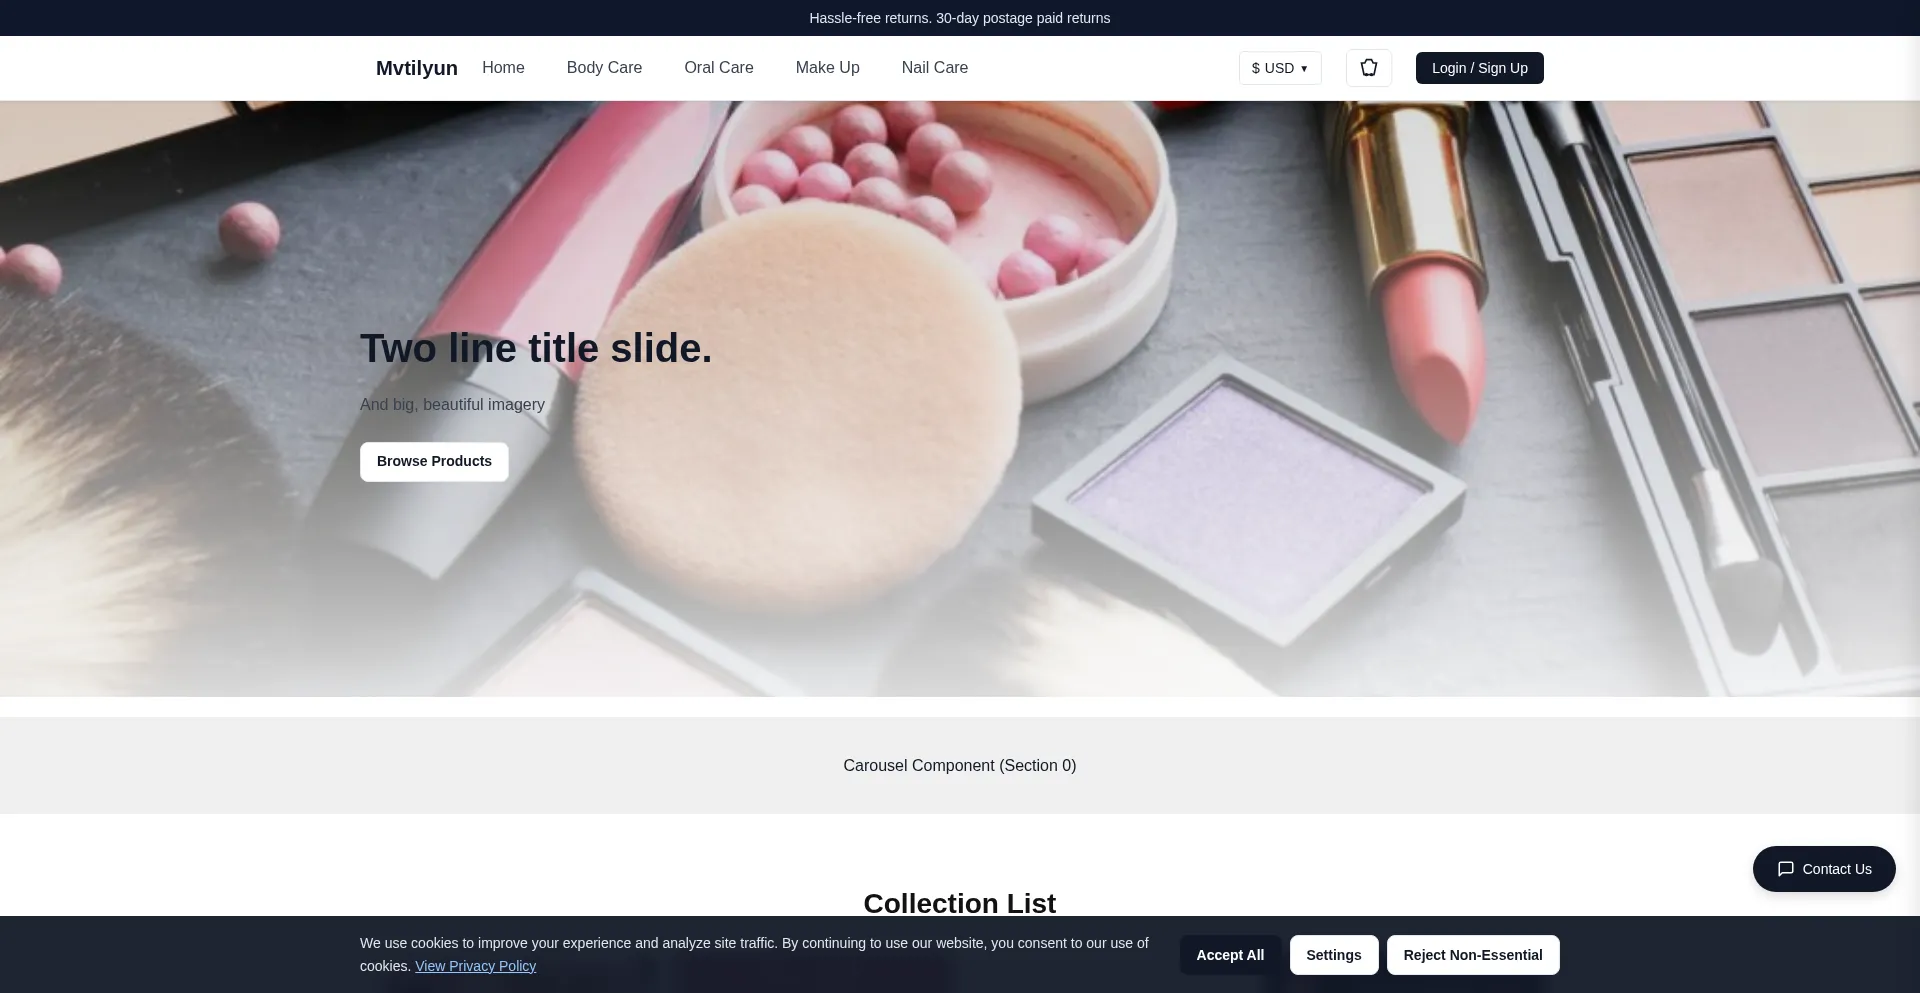Reject Non-Essential cookies
The height and width of the screenshot is (993, 1920).
tap(1472, 954)
